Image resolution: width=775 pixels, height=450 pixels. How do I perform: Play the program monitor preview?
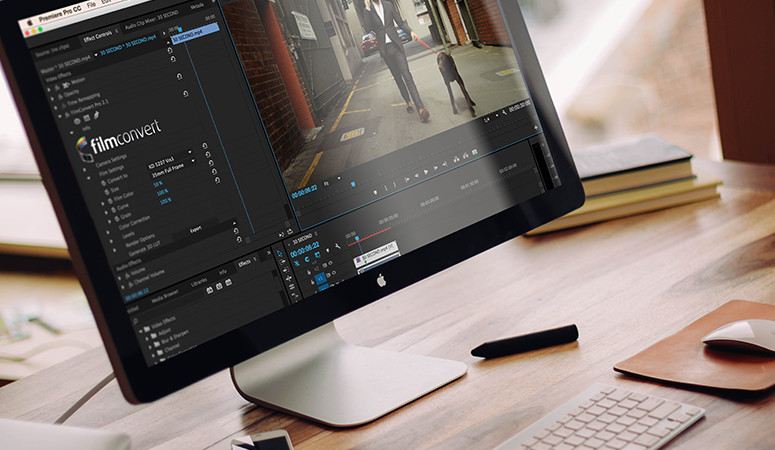(426, 172)
